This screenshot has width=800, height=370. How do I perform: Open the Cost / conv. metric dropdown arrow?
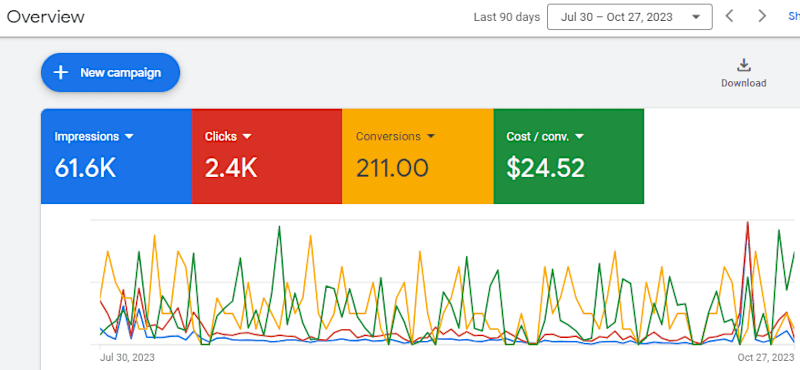coord(579,137)
